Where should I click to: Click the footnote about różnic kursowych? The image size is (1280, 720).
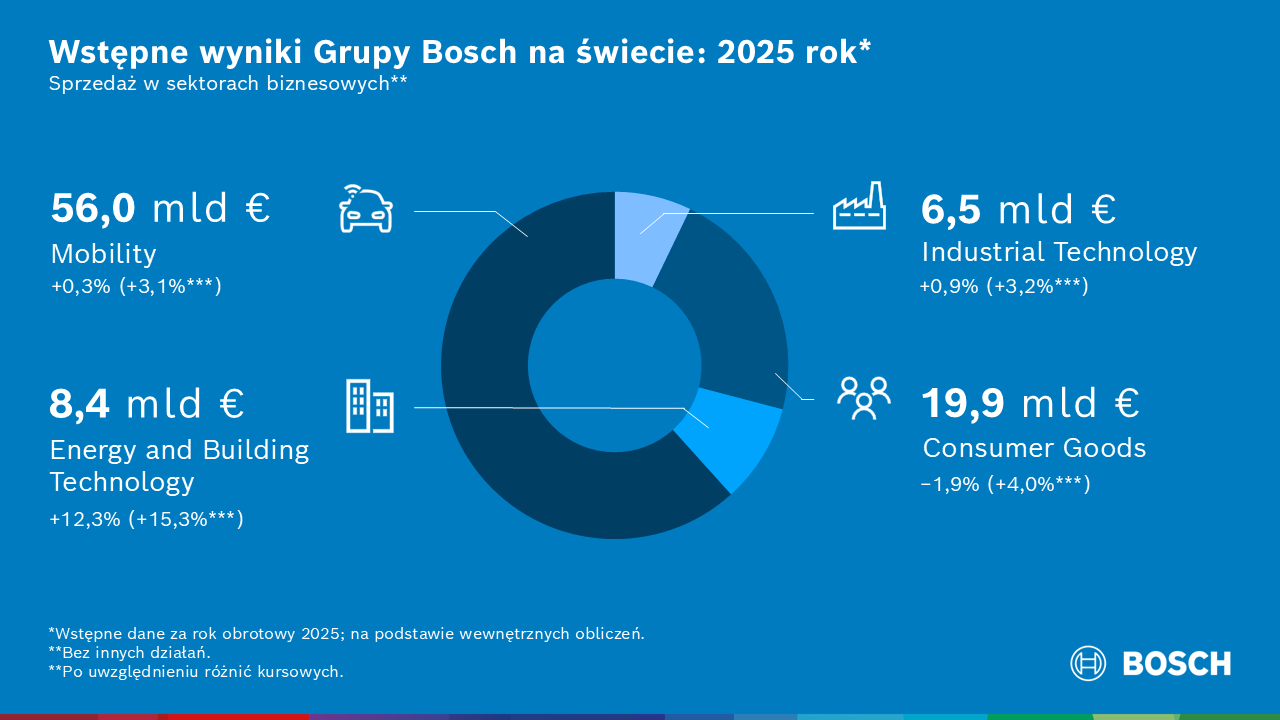pyautogui.click(x=196, y=672)
